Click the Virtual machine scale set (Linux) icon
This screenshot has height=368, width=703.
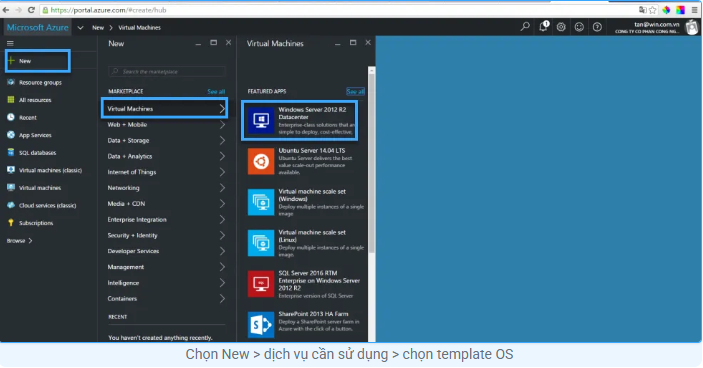click(x=261, y=243)
